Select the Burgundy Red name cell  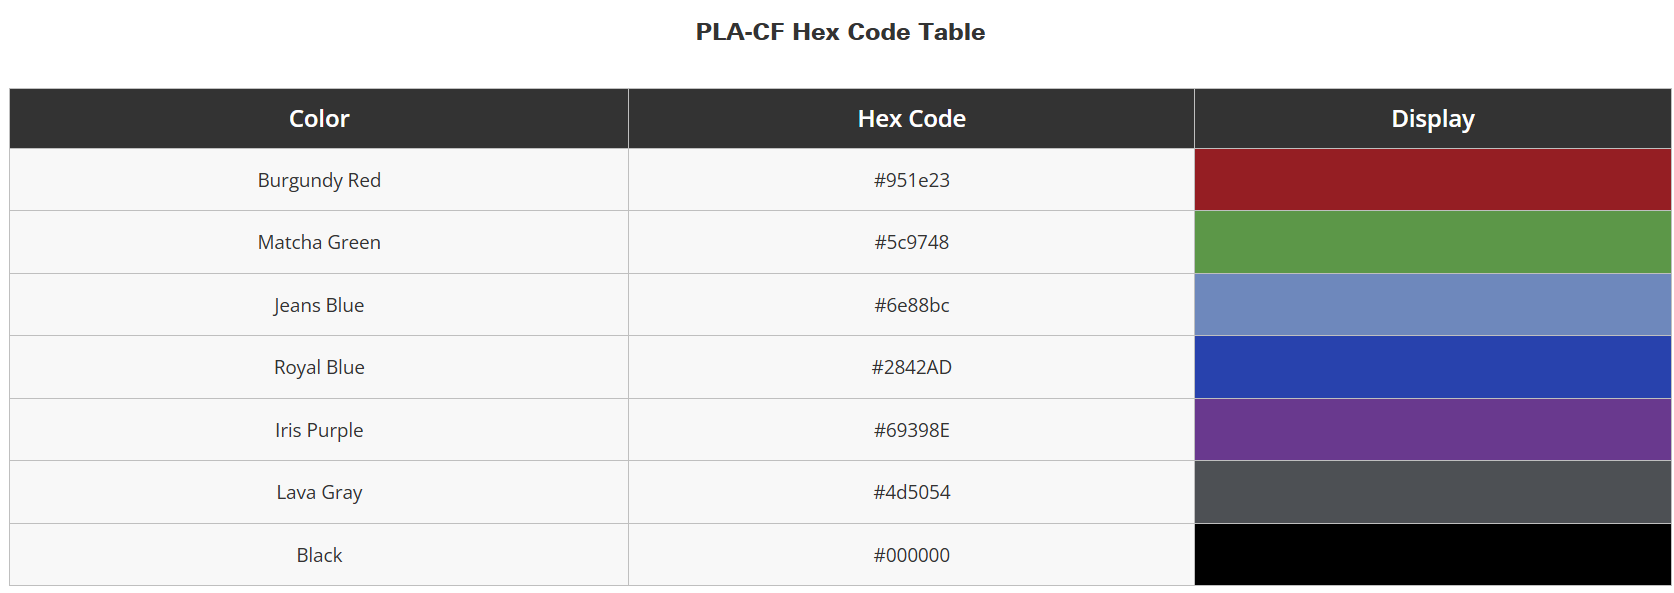319,180
